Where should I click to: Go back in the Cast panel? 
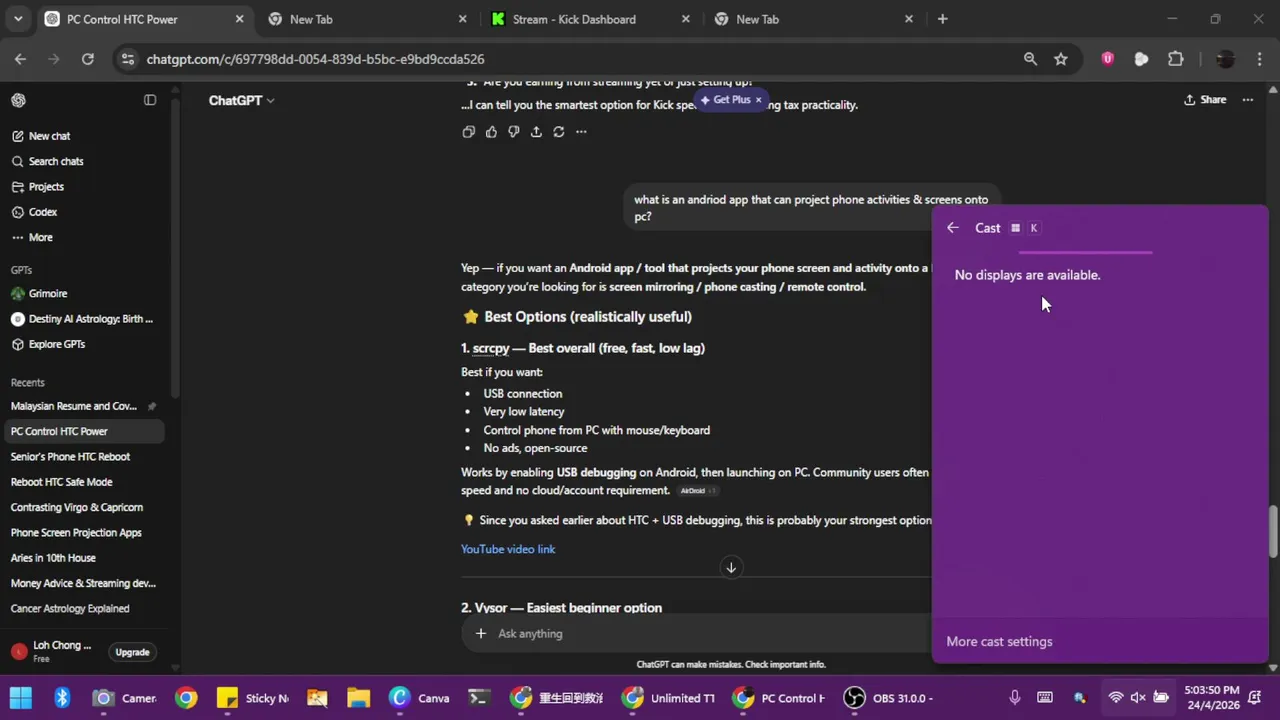coord(953,228)
